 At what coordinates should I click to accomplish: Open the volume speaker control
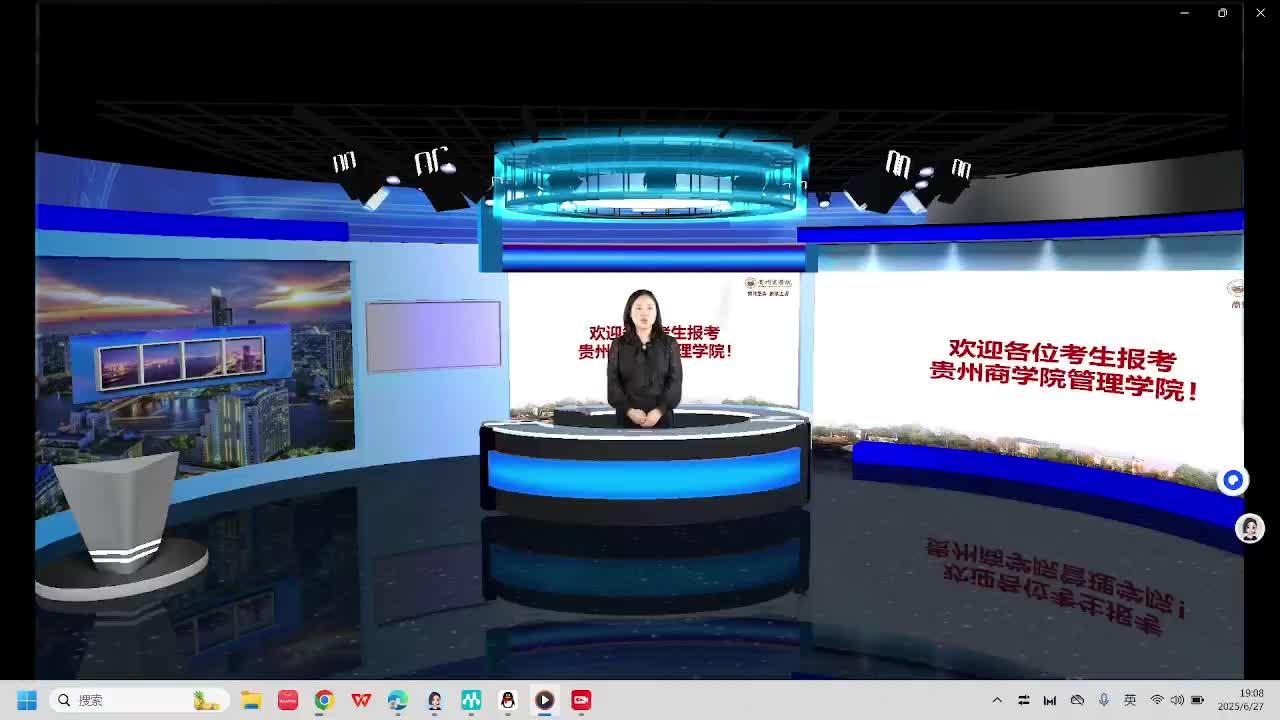(1177, 700)
